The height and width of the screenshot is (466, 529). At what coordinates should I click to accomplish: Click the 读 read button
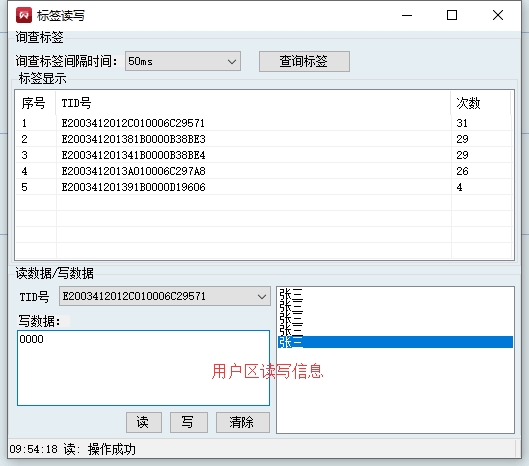(x=144, y=422)
